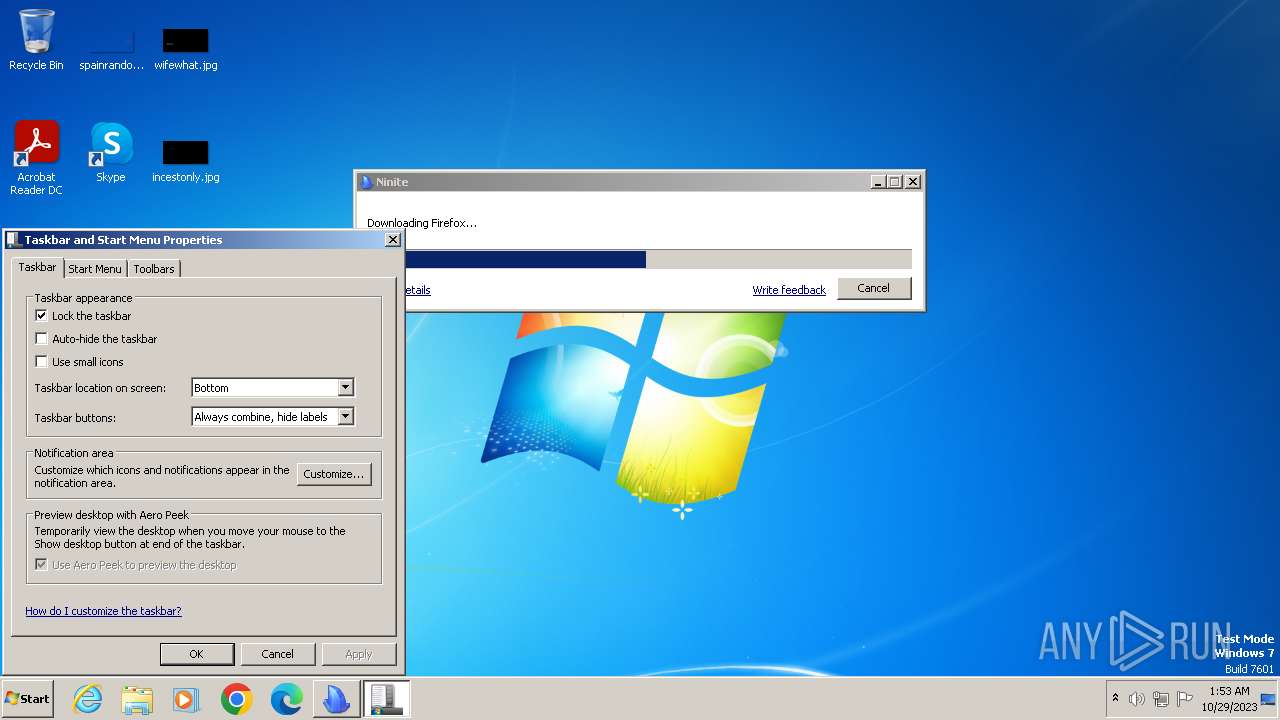Open How do I customize the taskbar link
The width and height of the screenshot is (1280, 720).
coord(103,611)
